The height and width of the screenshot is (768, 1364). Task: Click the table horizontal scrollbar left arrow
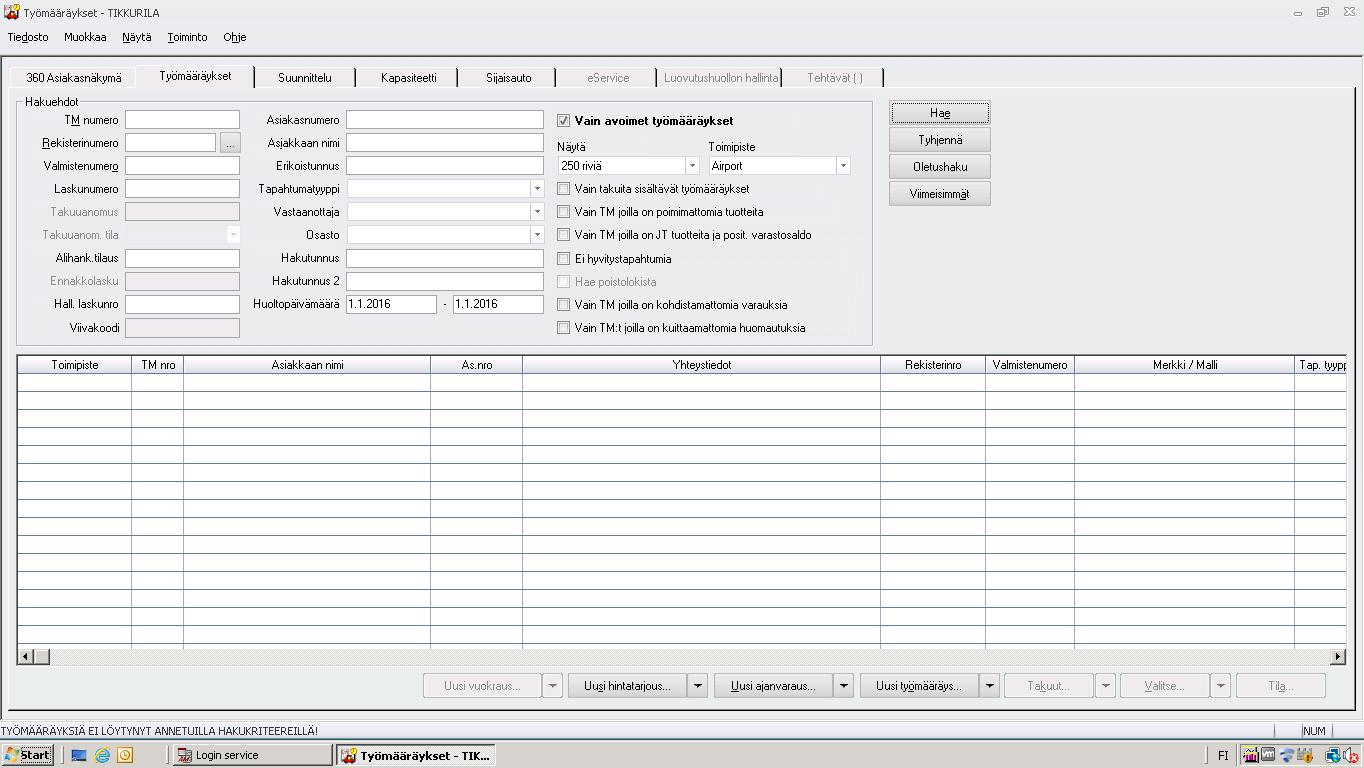[26, 657]
